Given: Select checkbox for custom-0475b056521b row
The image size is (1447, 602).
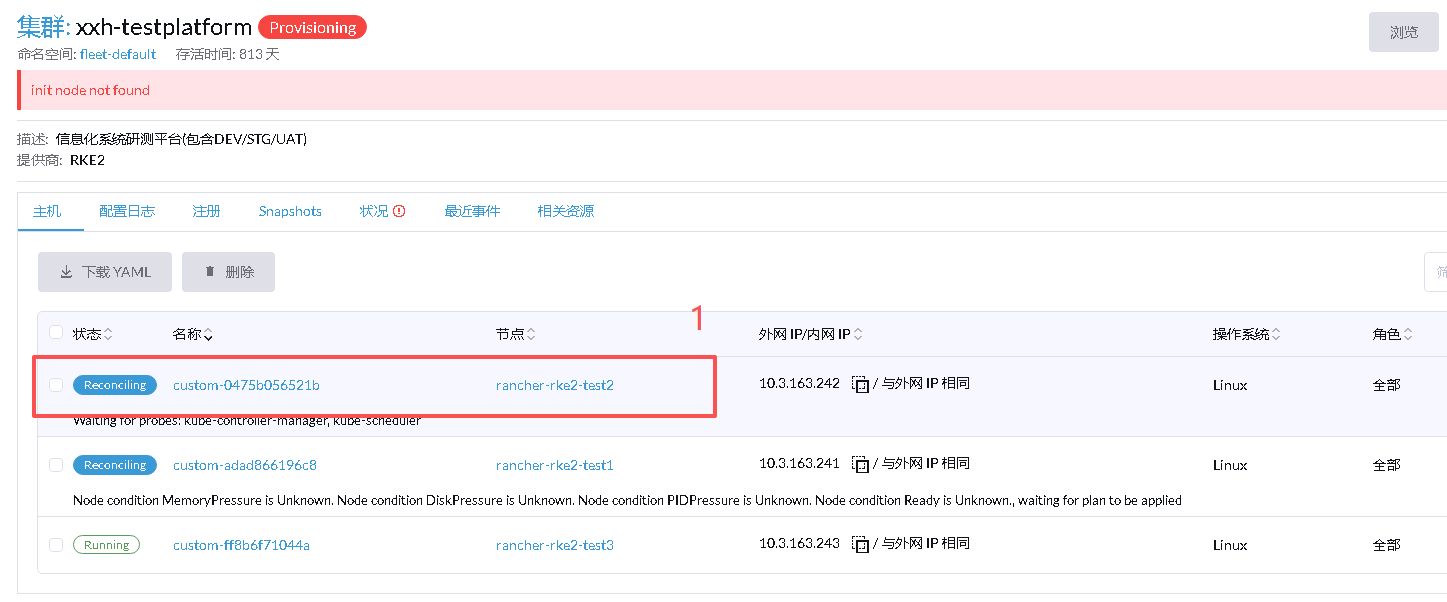Looking at the screenshot, I should tap(56, 385).
